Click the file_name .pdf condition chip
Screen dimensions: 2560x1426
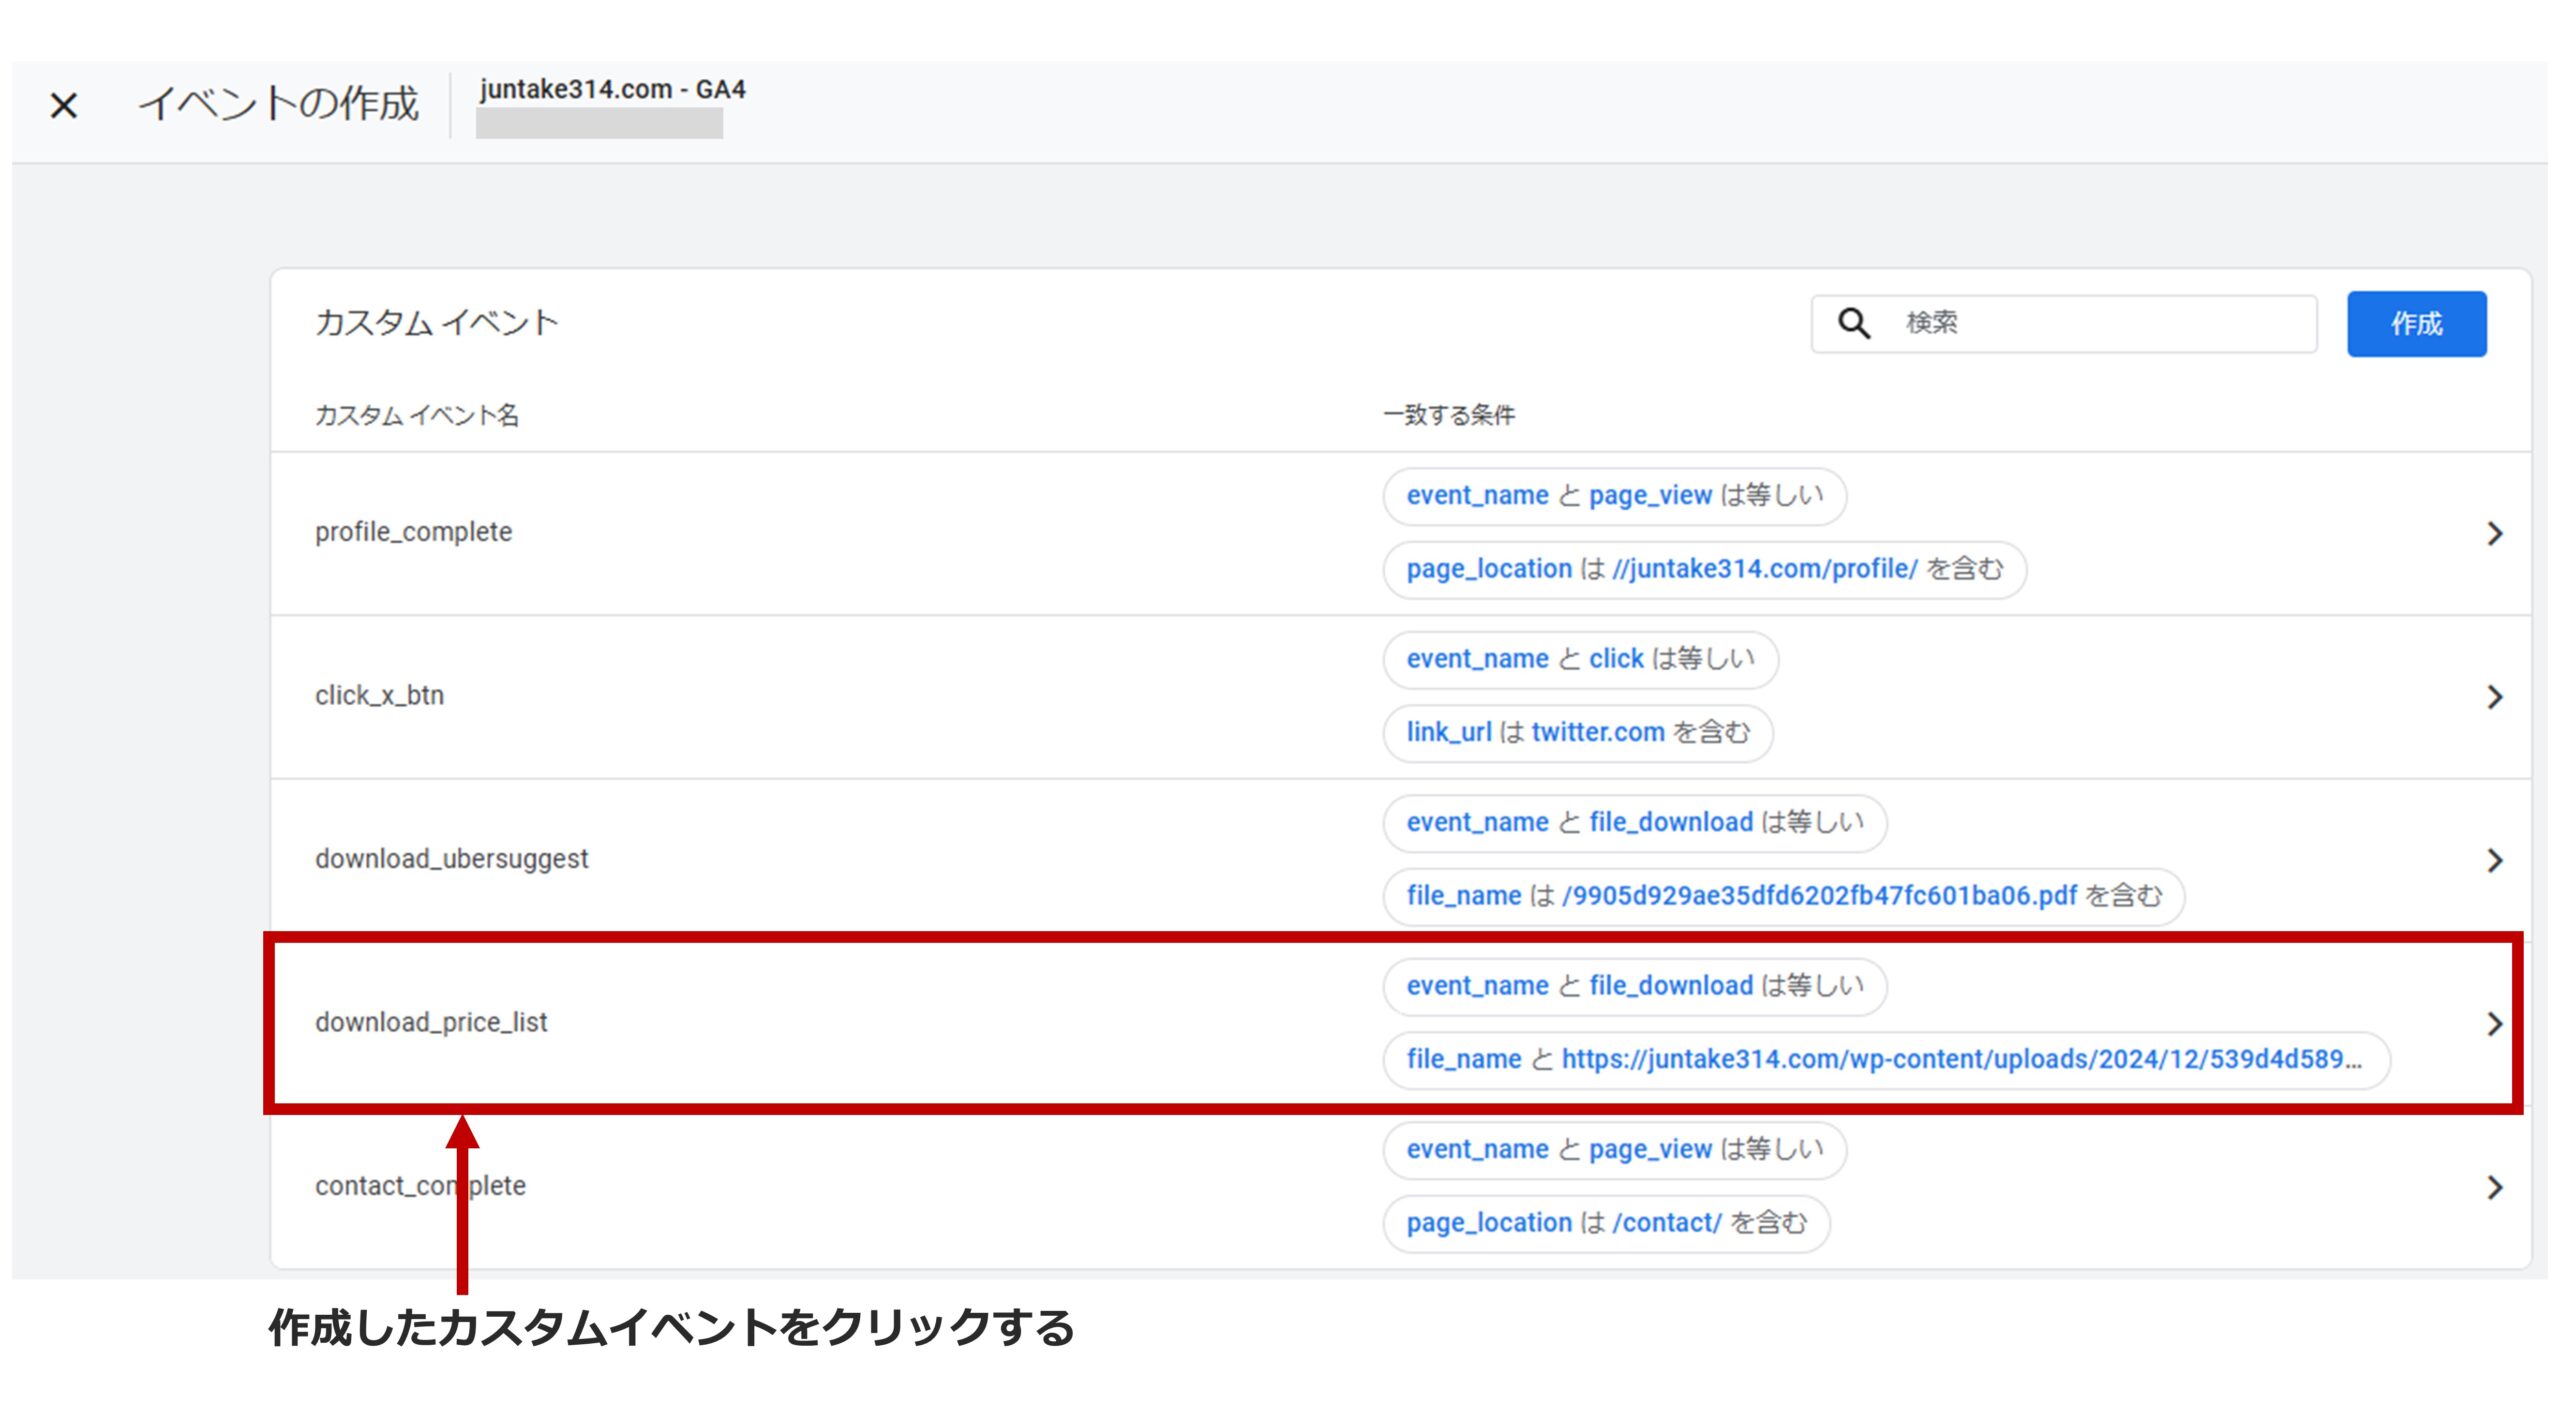click(1783, 896)
